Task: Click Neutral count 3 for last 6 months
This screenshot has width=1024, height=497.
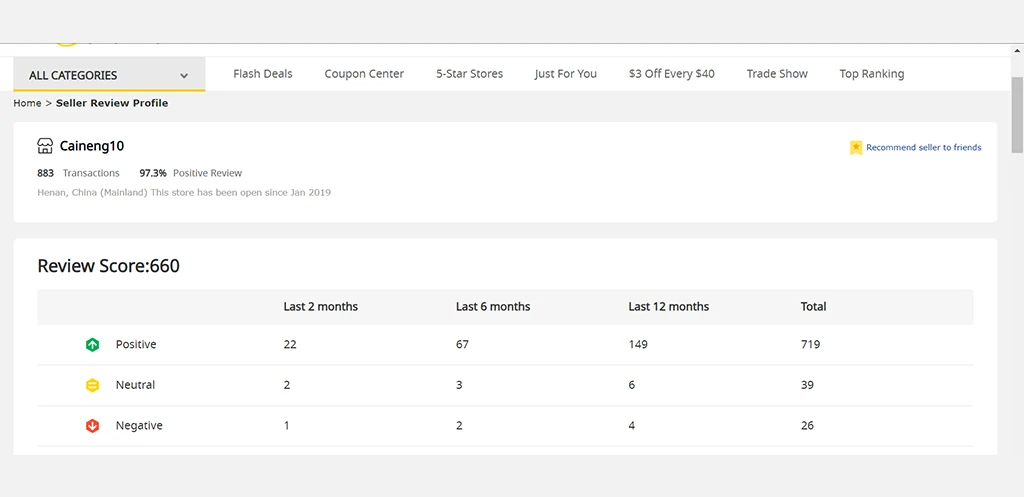Action: pyautogui.click(x=459, y=385)
